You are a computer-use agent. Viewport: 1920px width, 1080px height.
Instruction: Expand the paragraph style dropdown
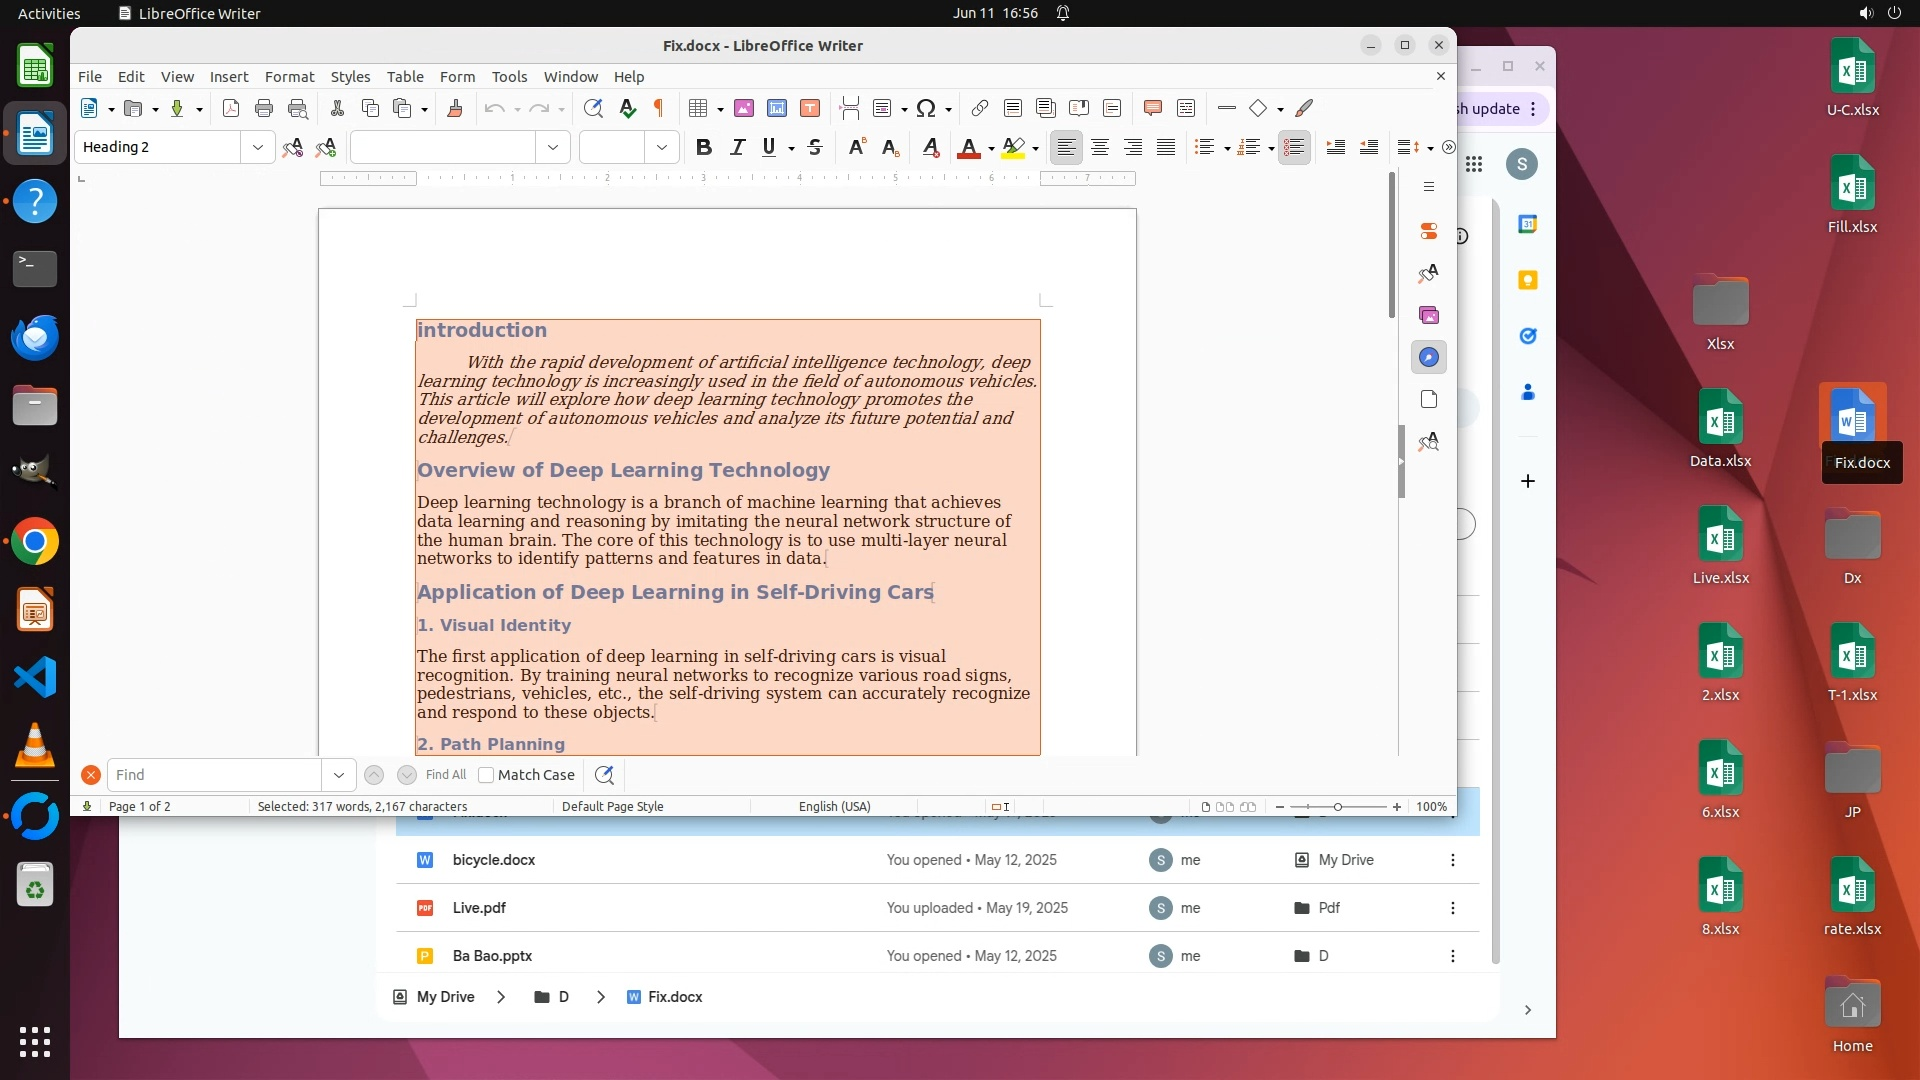pyautogui.click(x=258, y=147)
